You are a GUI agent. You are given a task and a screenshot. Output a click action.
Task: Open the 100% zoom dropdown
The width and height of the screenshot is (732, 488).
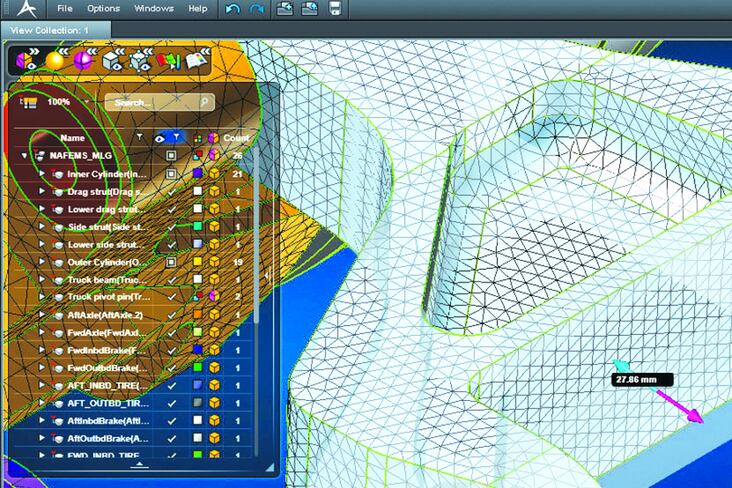pyautogui.click(x=86, y=102)
